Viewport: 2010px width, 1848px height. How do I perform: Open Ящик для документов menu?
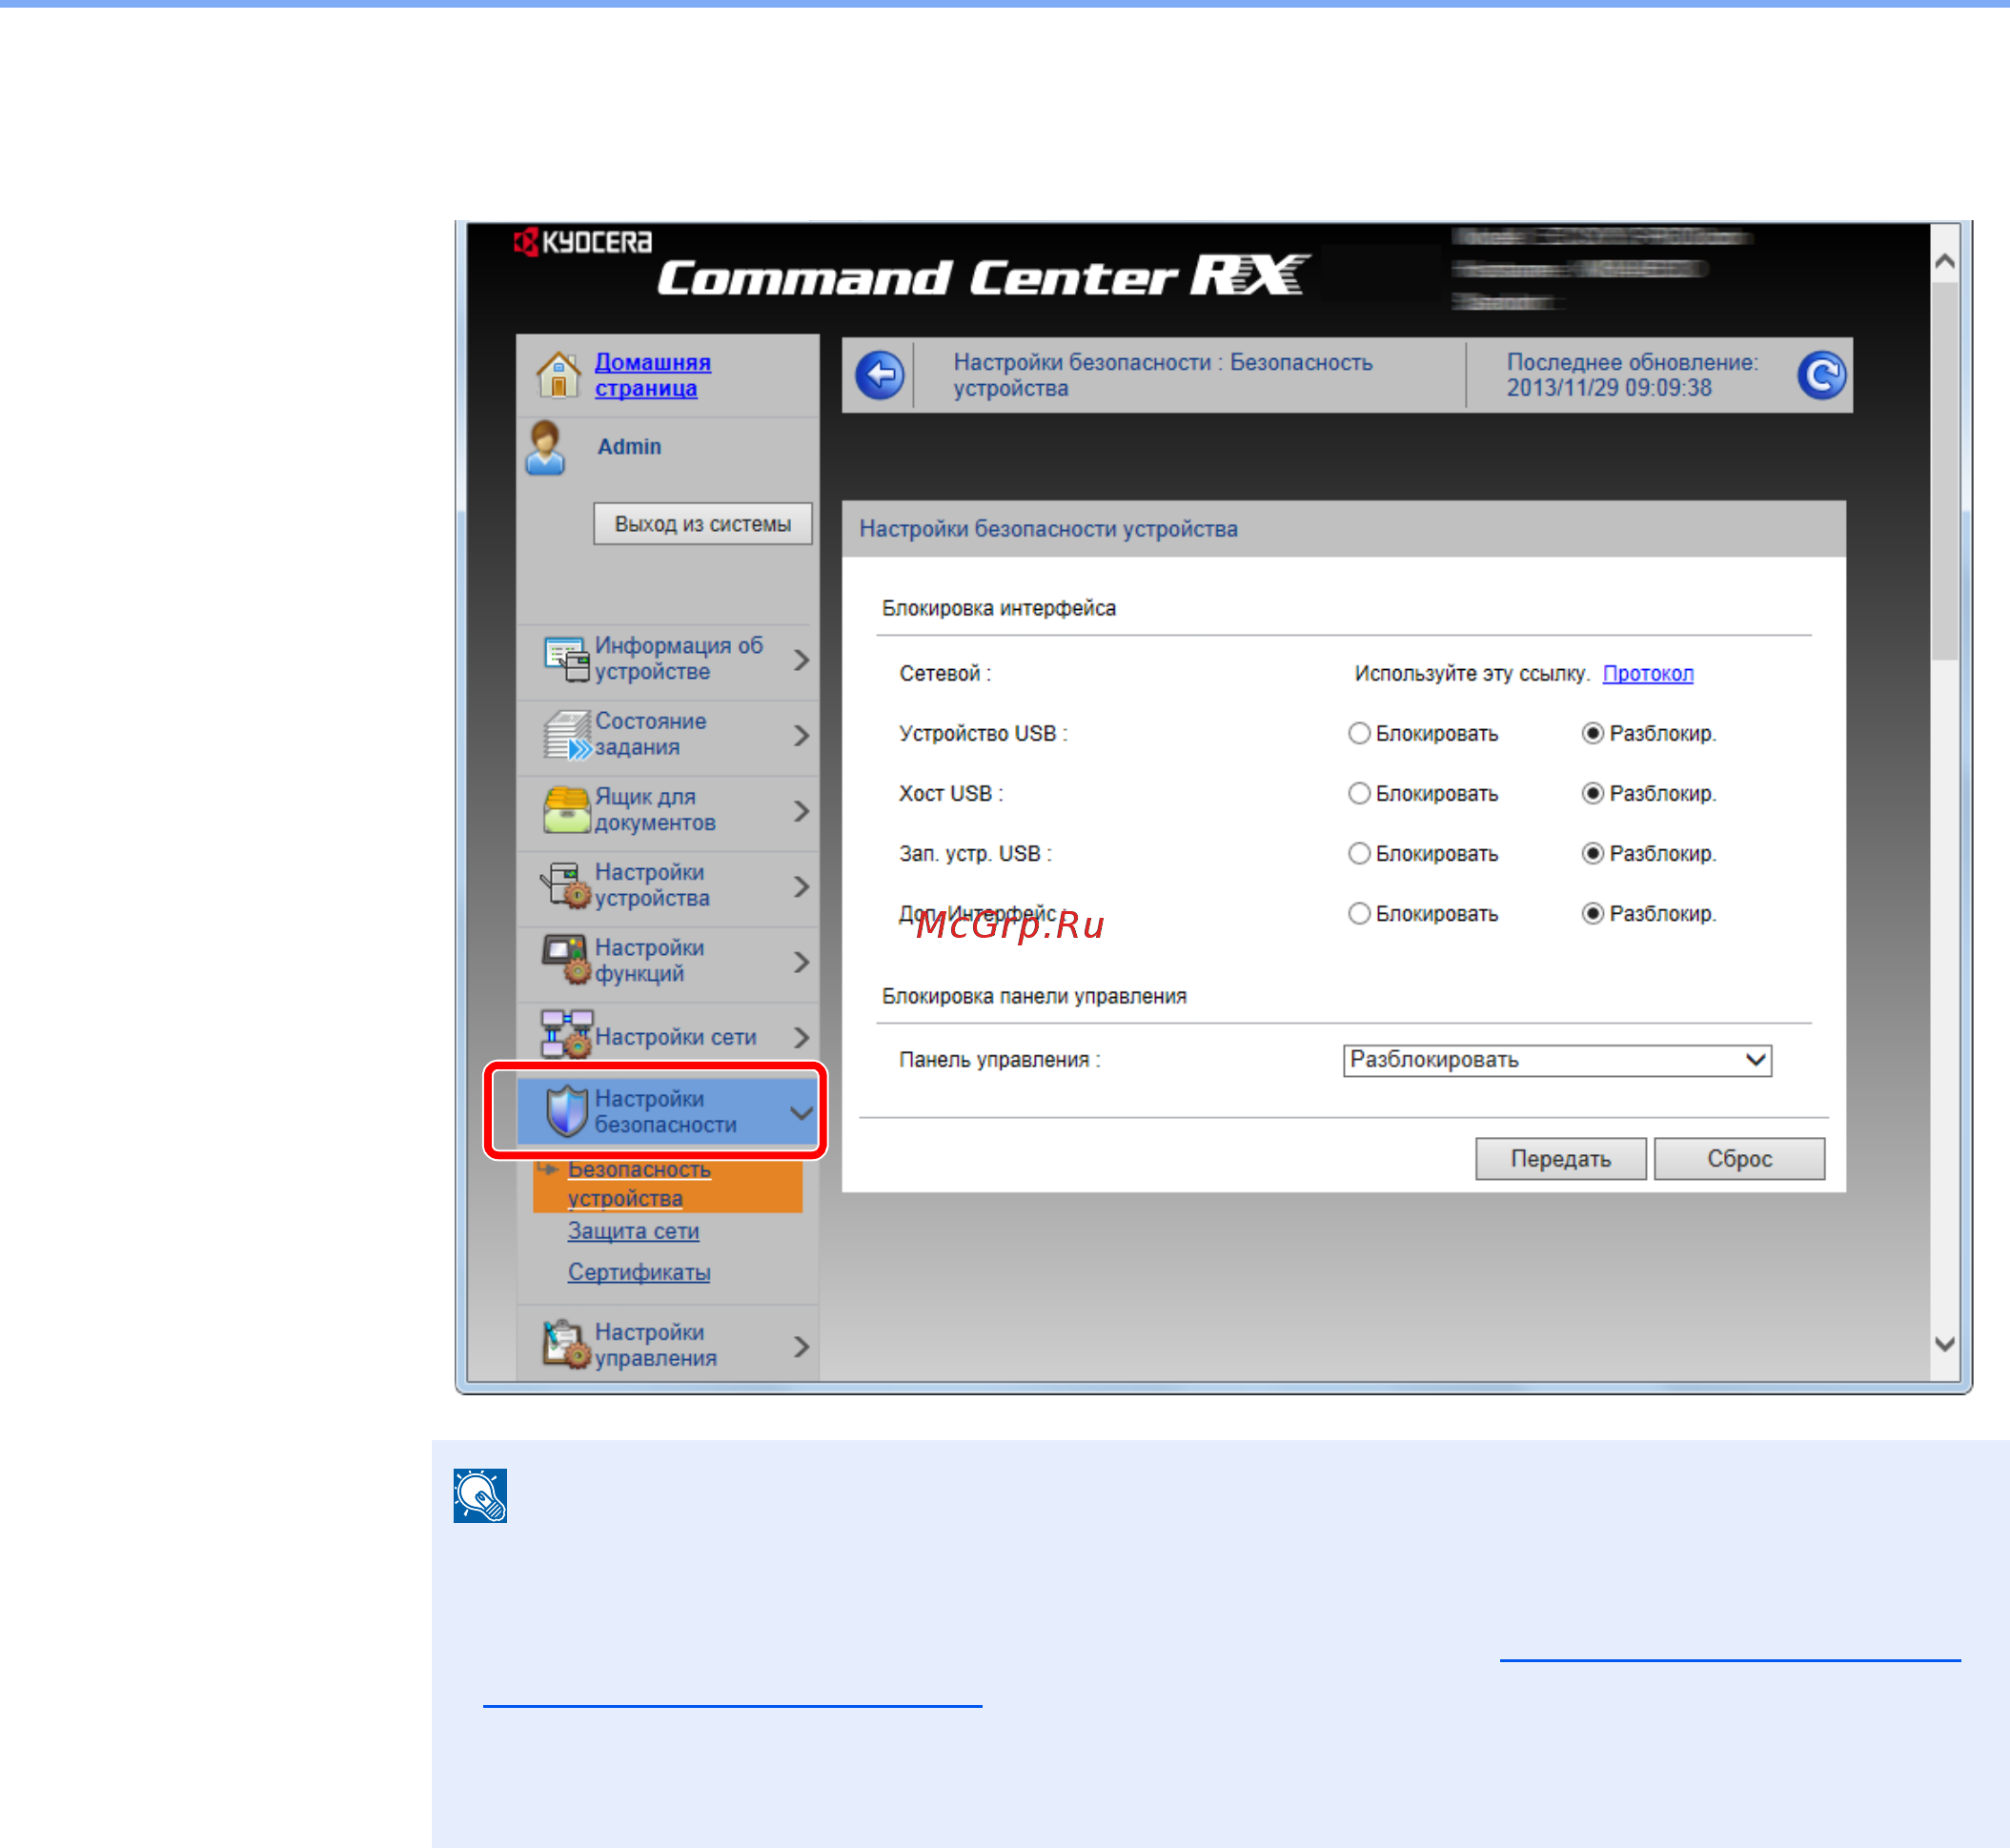coord(667,811)
